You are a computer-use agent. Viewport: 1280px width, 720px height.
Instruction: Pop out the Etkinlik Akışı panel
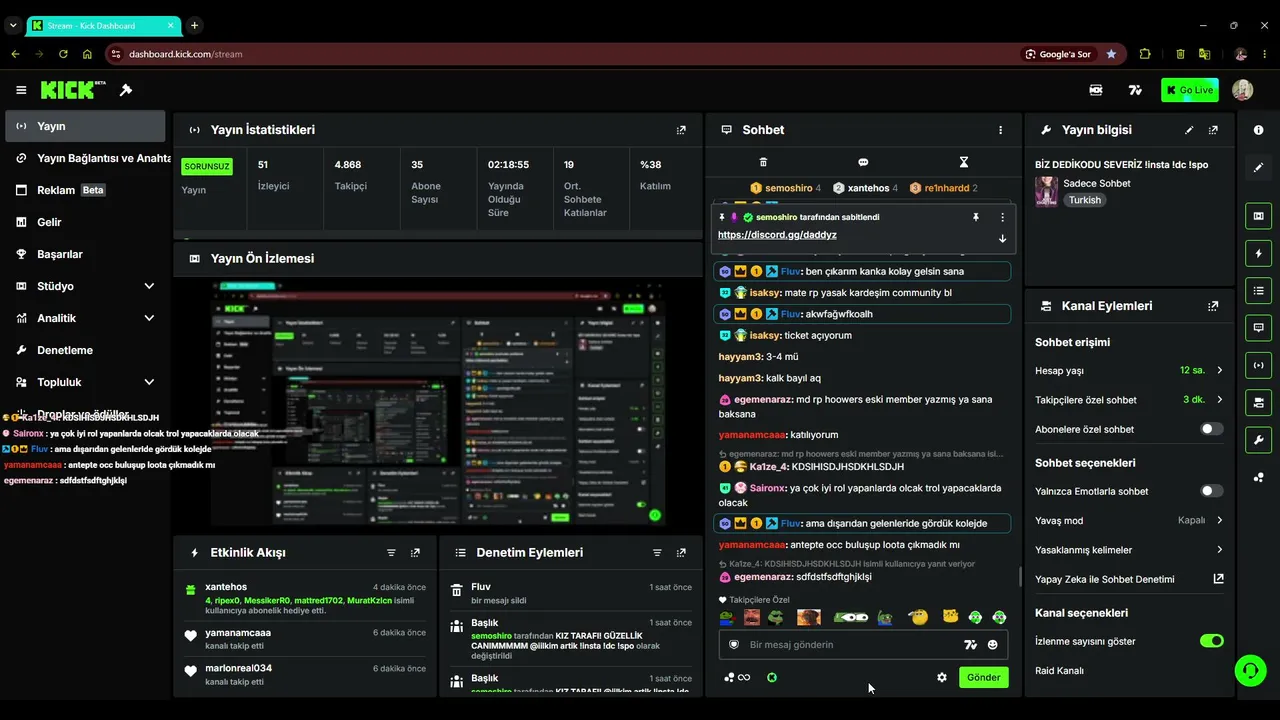point(415,552)
